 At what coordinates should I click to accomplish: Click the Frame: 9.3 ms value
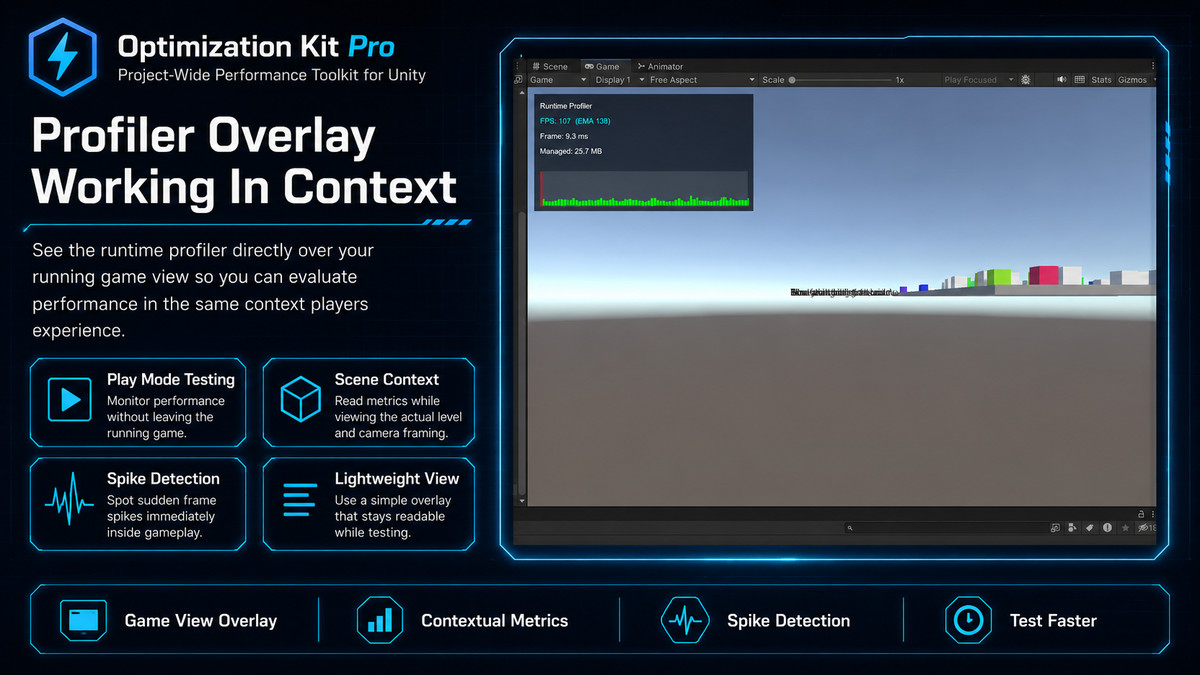[563, 136]
